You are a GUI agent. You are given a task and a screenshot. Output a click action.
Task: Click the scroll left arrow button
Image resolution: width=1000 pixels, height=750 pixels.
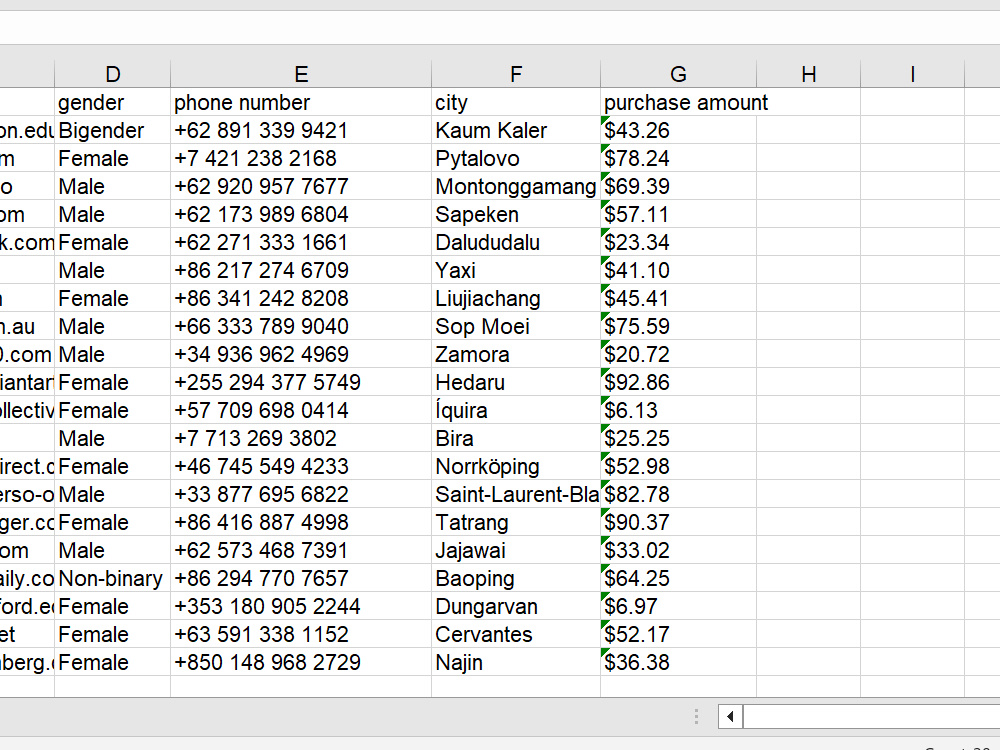[730, 716]
